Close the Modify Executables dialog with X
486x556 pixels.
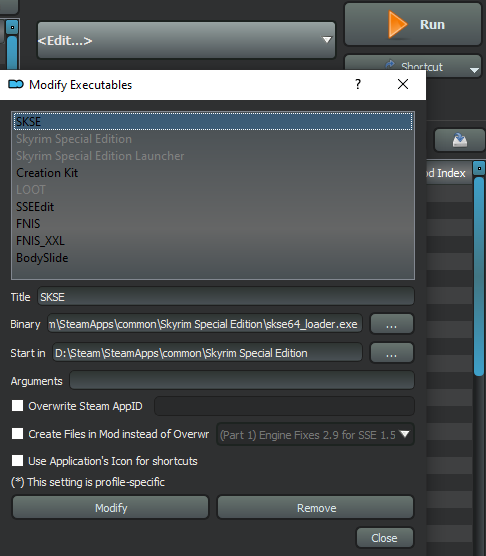click(x=403, y=84)
